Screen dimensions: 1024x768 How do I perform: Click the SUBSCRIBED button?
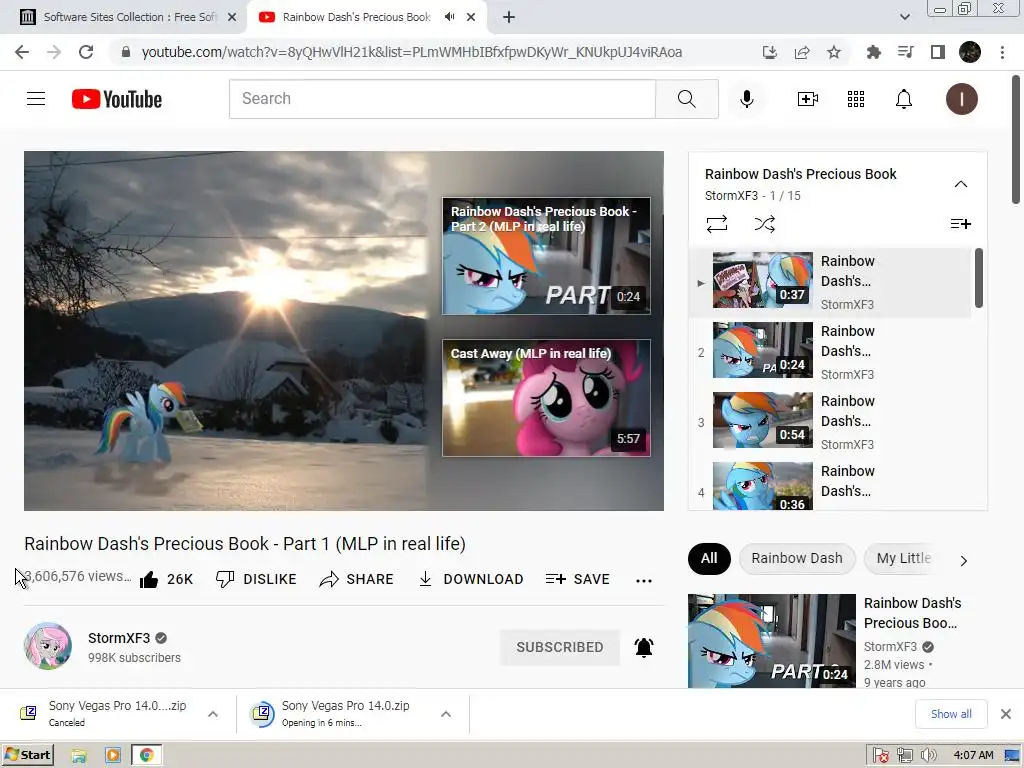click(560, 647)
